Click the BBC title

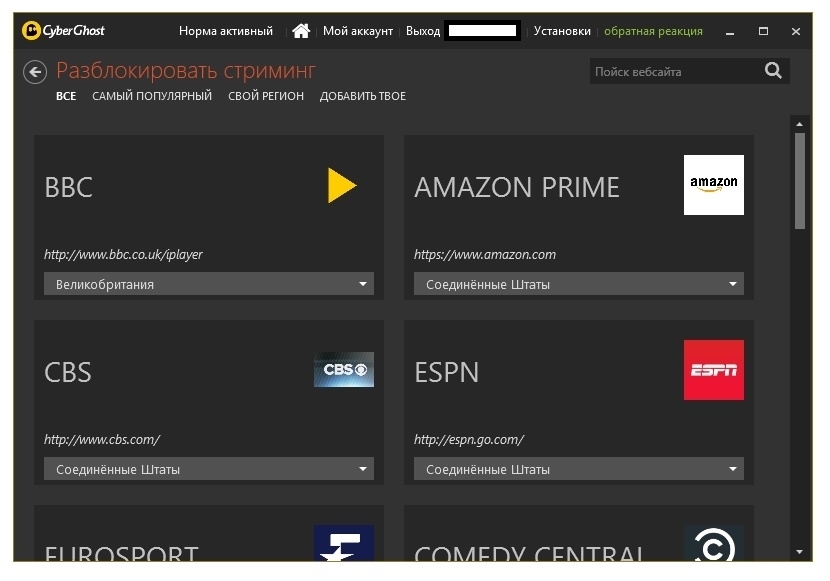69,187
